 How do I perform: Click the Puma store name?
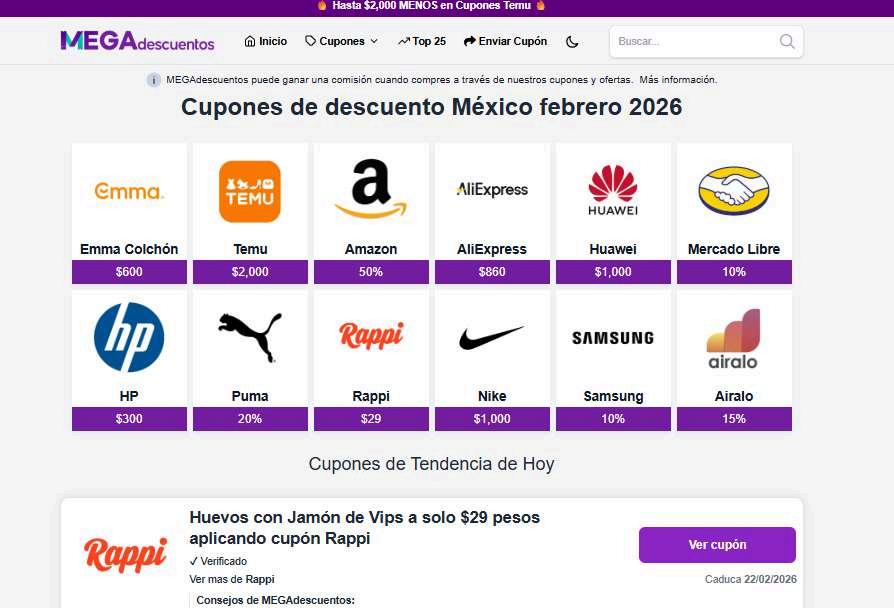(x=250, y=396)
